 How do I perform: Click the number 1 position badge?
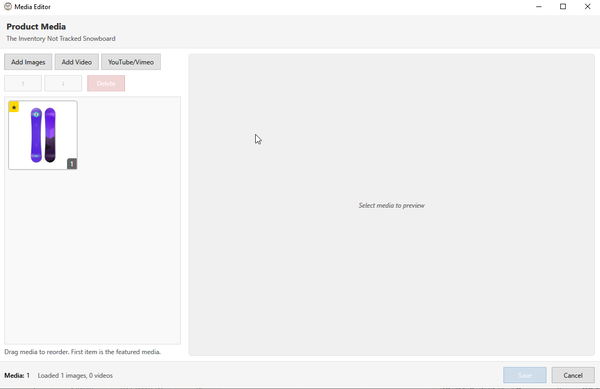pos(72,164)
